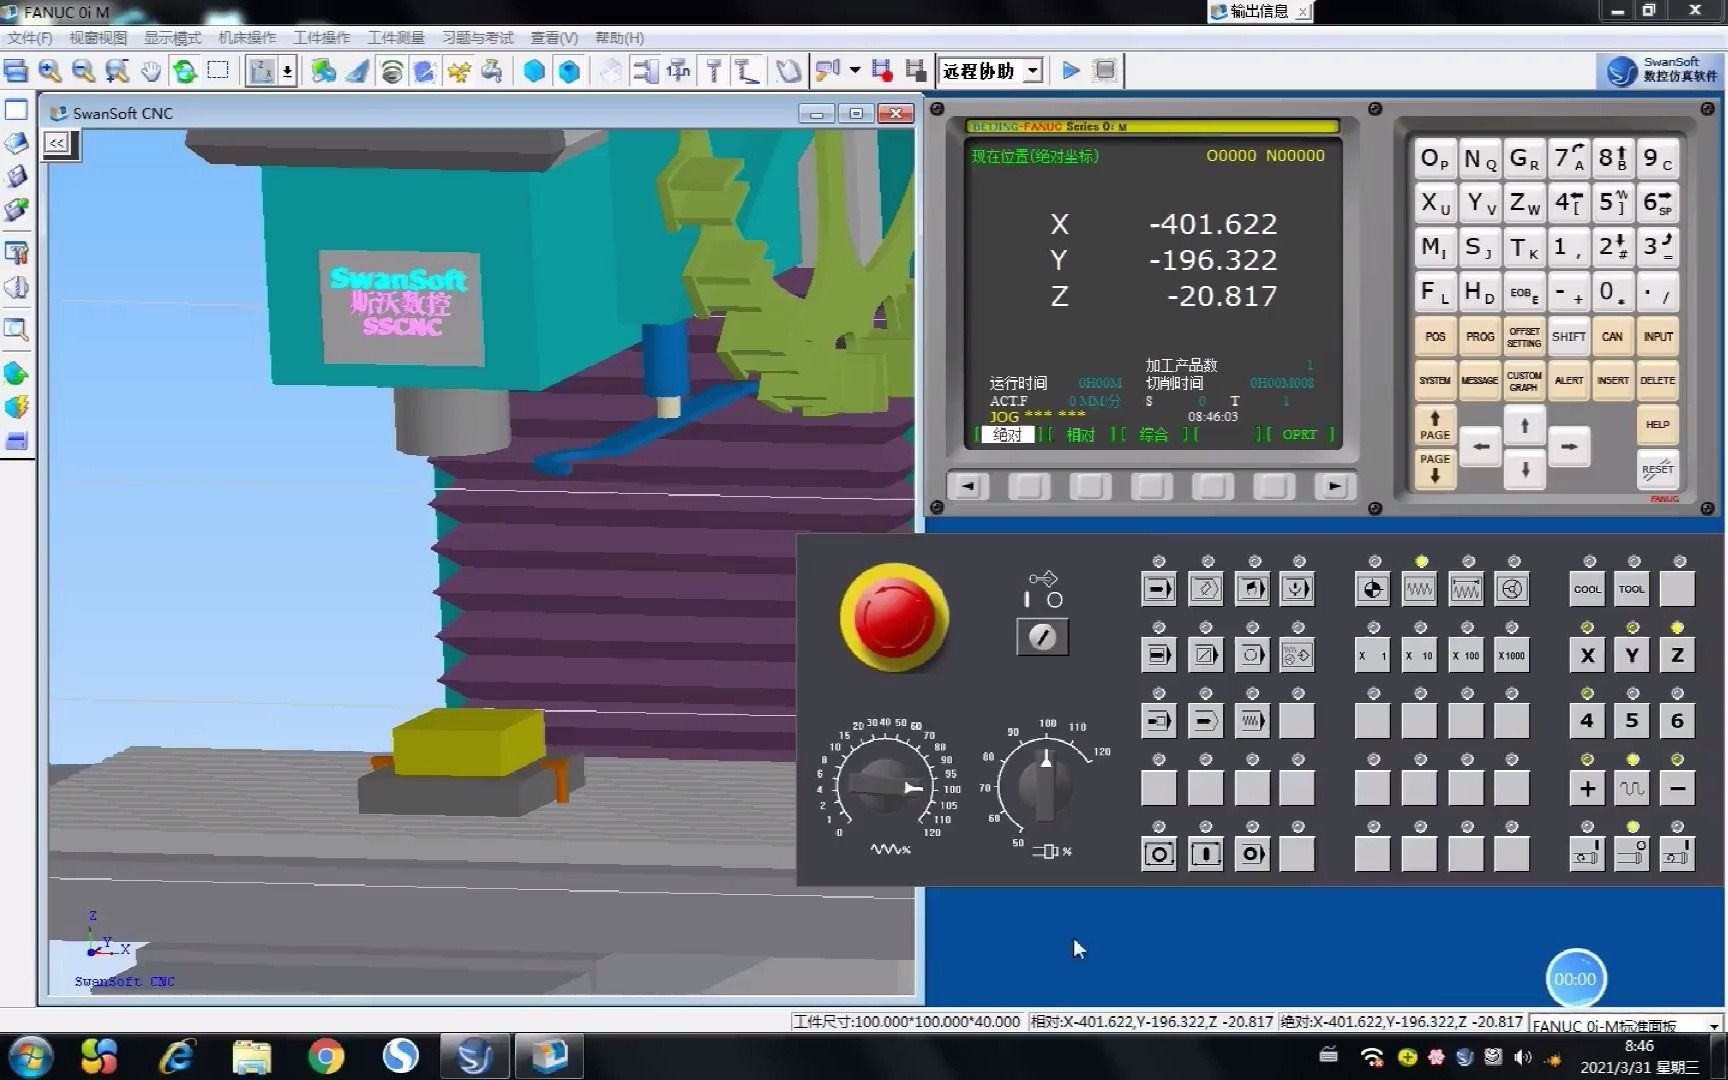Image resolution: width=1728 pixels, height=1080 pixels.
Task: Select X 1 increment button
Action: [x=1373, y=655]
